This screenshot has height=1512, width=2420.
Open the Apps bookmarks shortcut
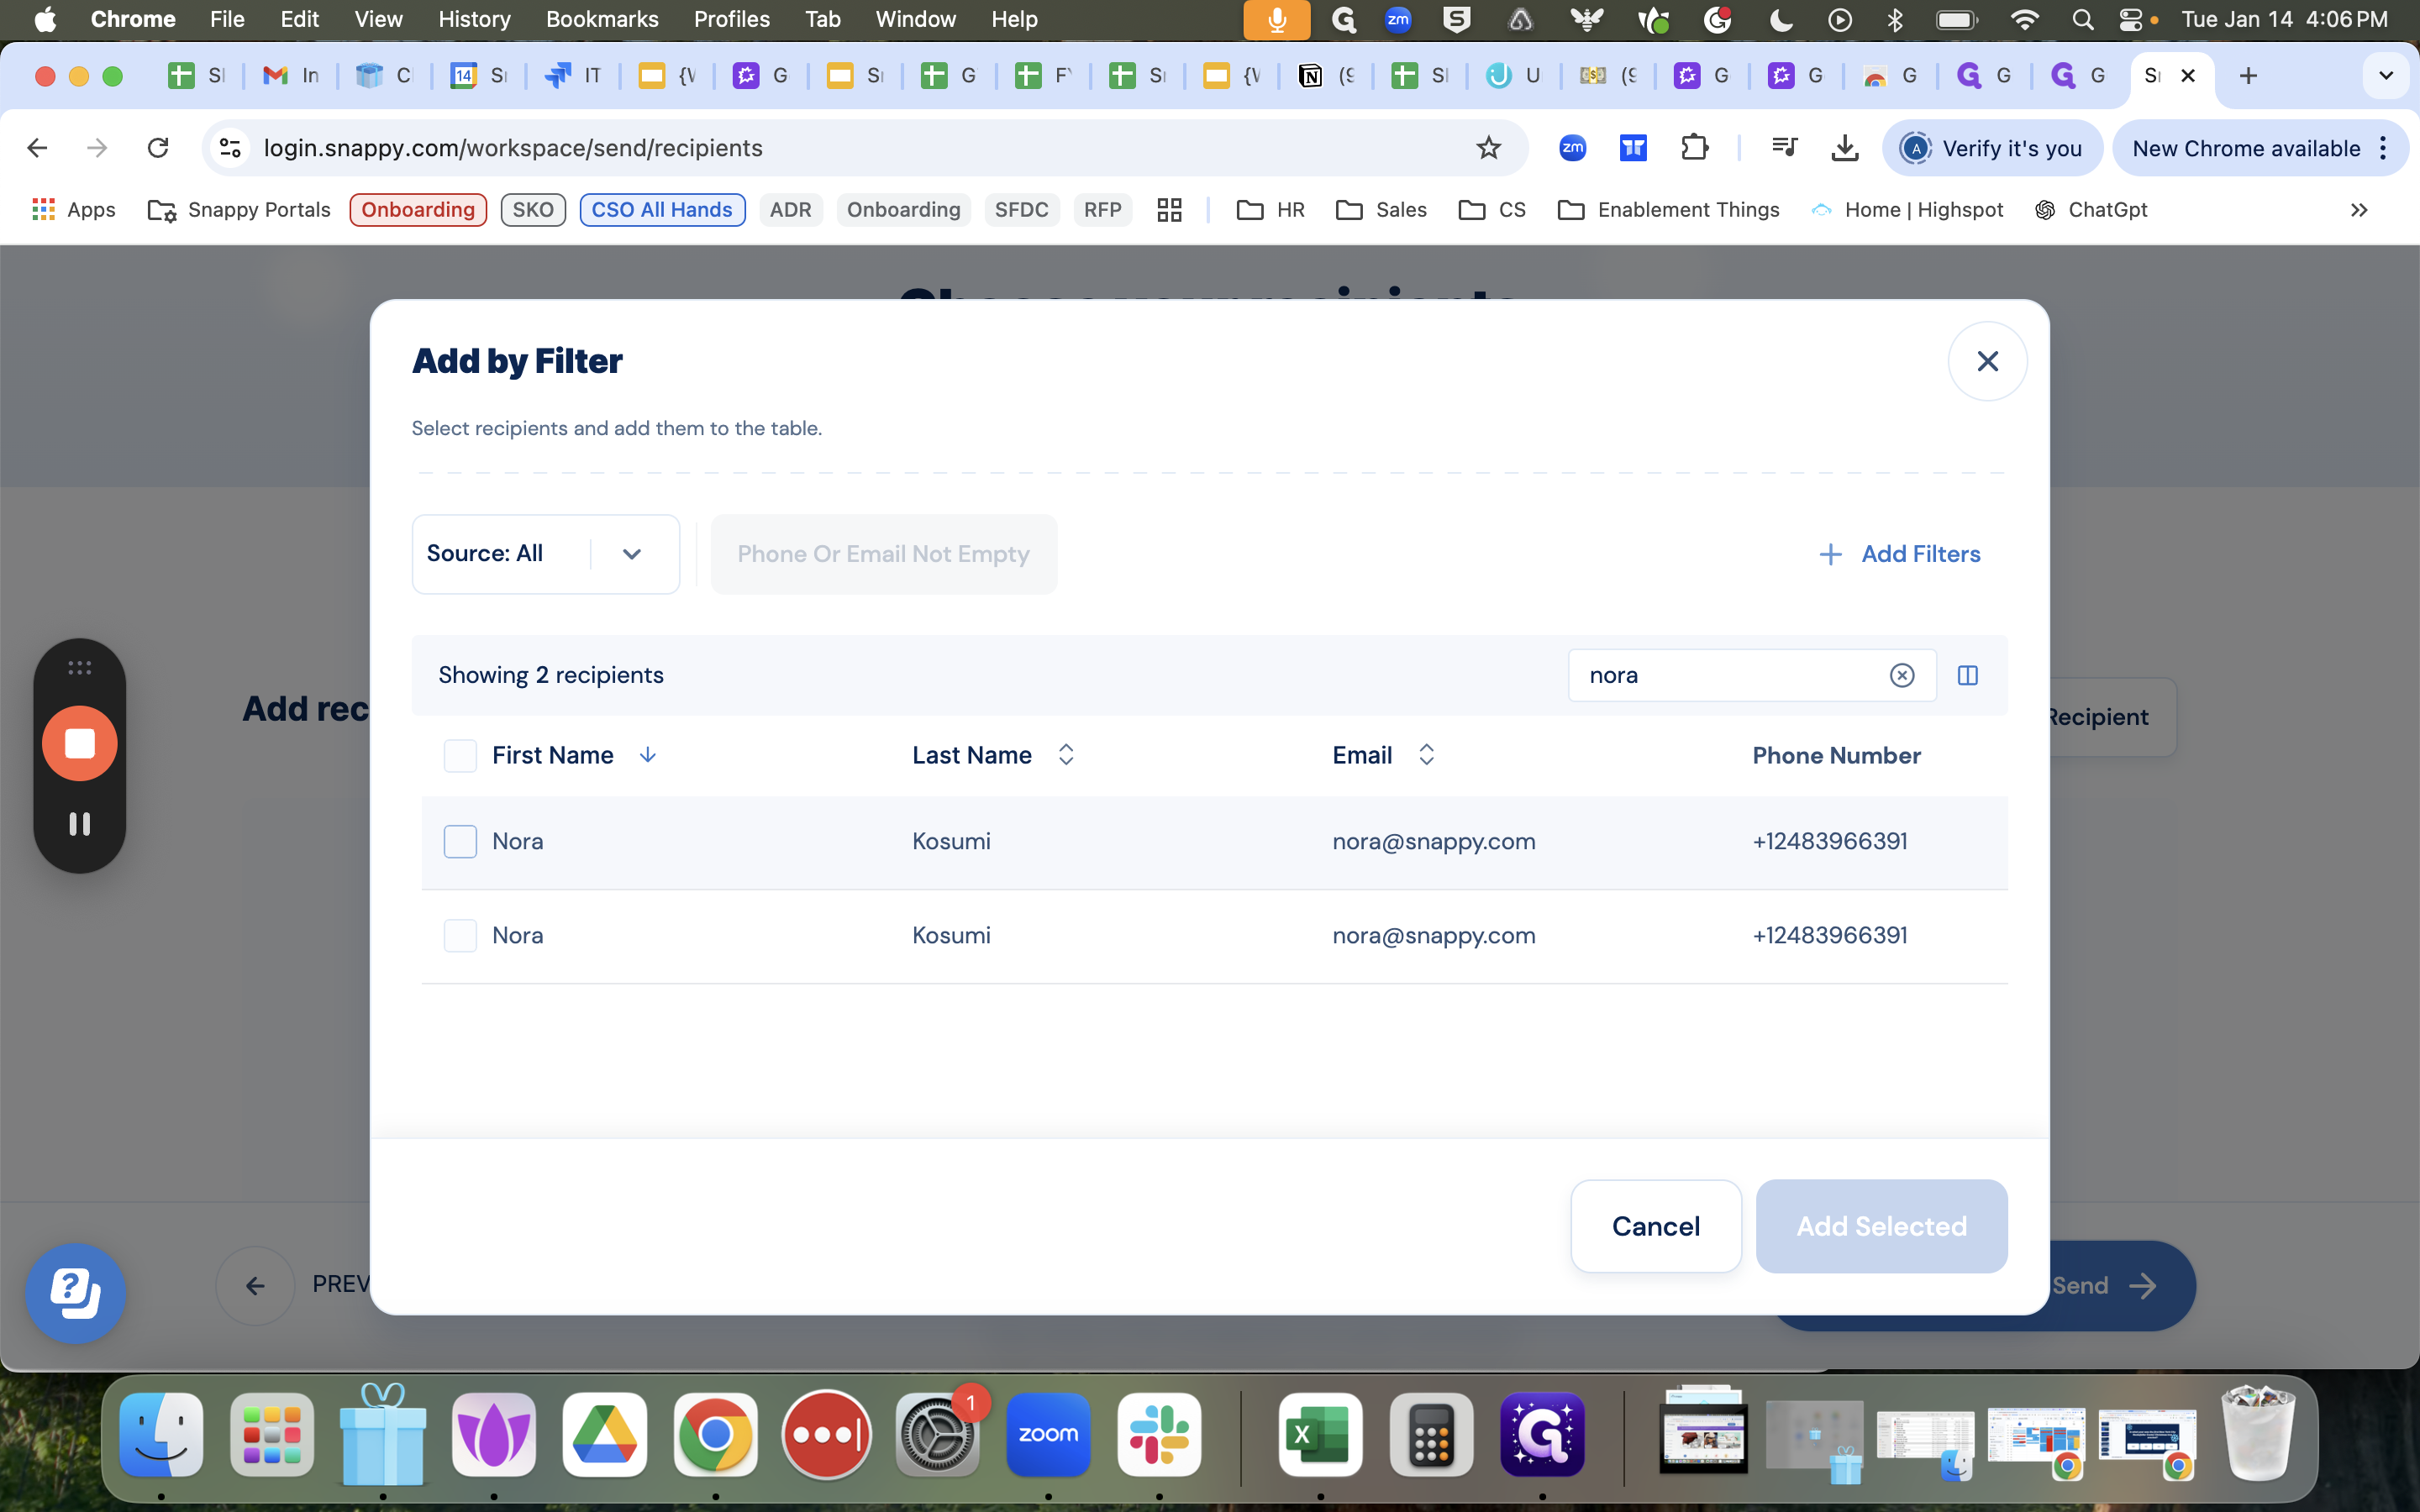73,210
